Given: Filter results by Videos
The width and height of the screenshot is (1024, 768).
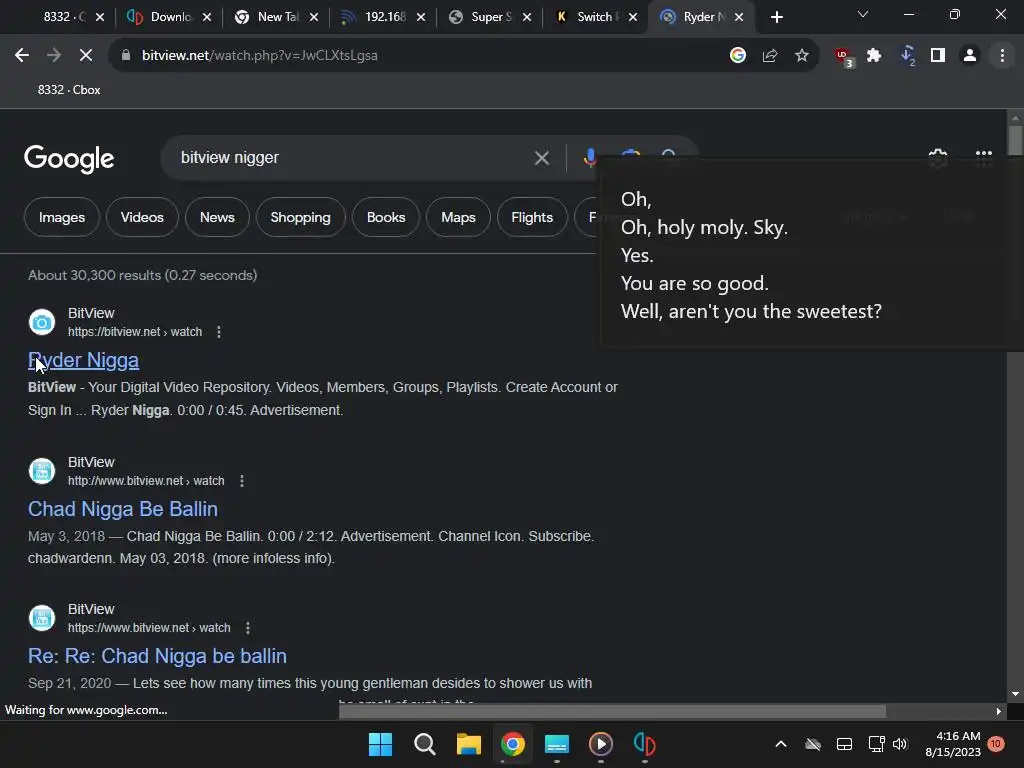Looking at the screenshot, I should [142, 217].
